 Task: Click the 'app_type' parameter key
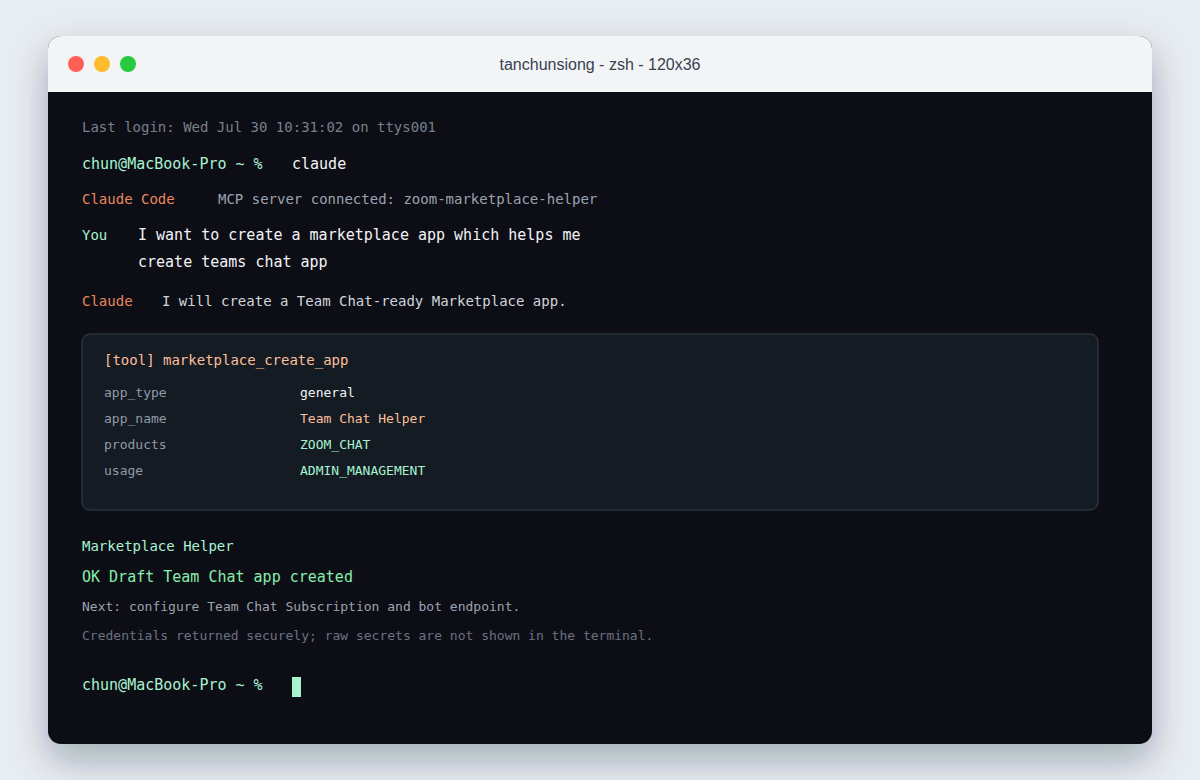click(135, 393)
